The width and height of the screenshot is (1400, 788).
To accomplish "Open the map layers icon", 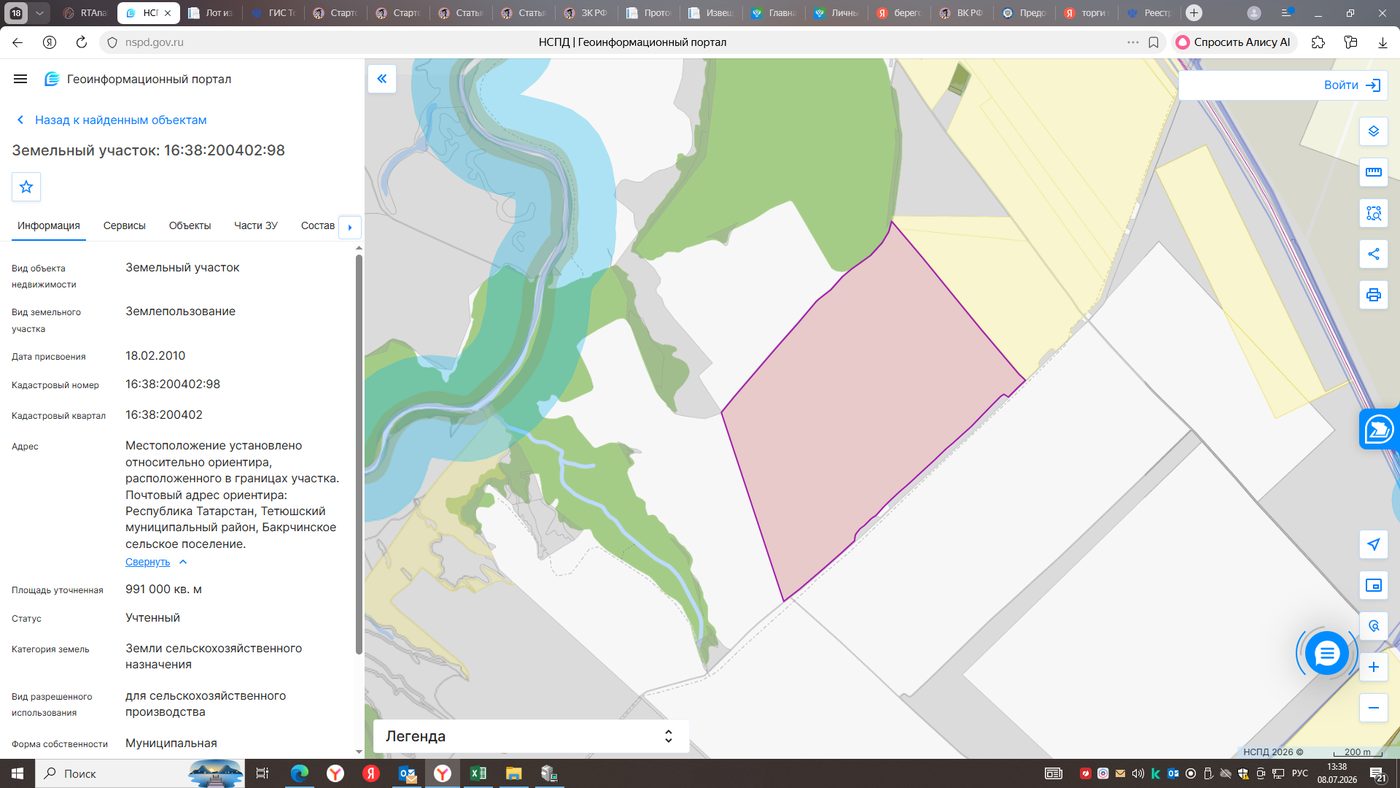I will 1373,132.
